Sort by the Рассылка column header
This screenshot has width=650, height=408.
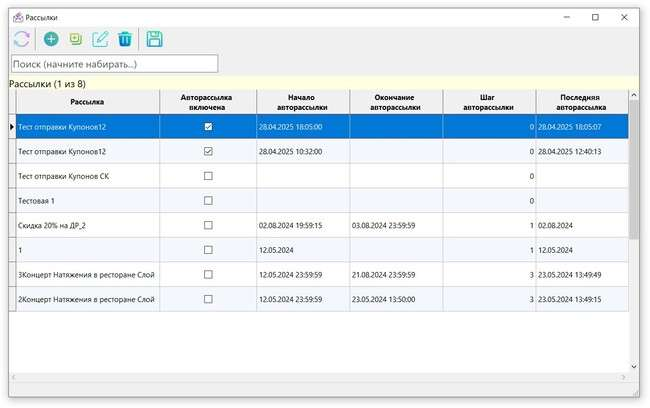[87, 102]
